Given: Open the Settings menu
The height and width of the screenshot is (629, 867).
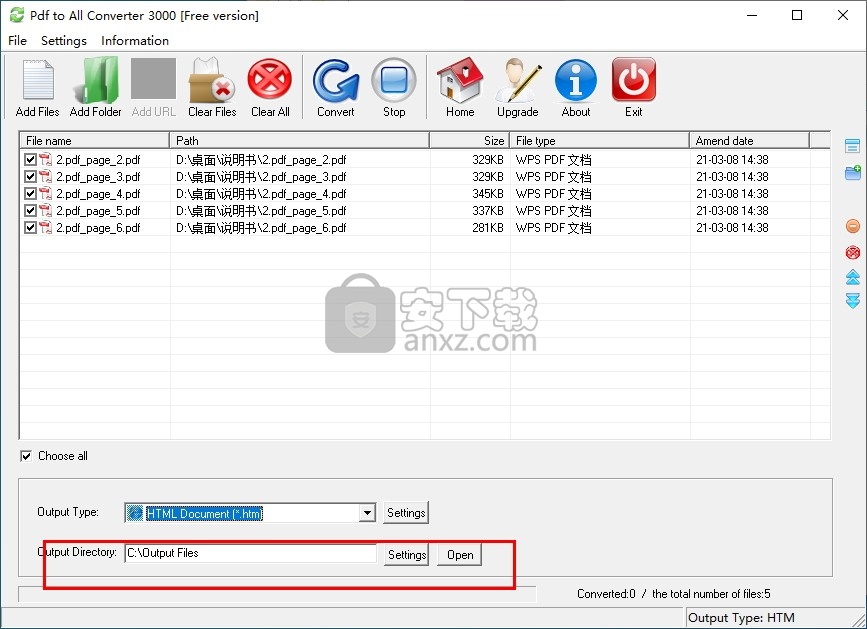Looking at the screenshot, I should coord(64,40).
